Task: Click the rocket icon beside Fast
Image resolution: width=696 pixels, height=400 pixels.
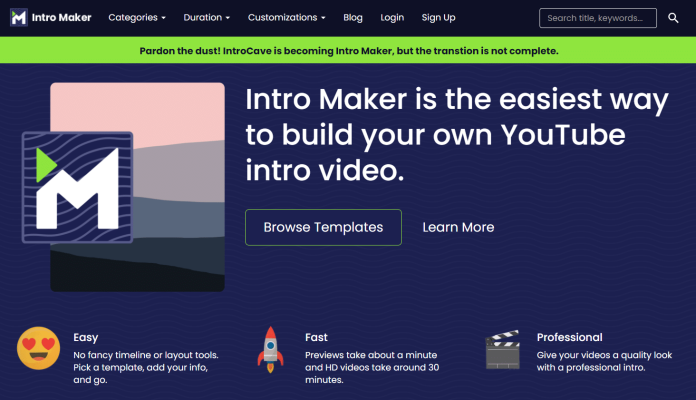Action: pyautogui.click(x=270, y=350)
